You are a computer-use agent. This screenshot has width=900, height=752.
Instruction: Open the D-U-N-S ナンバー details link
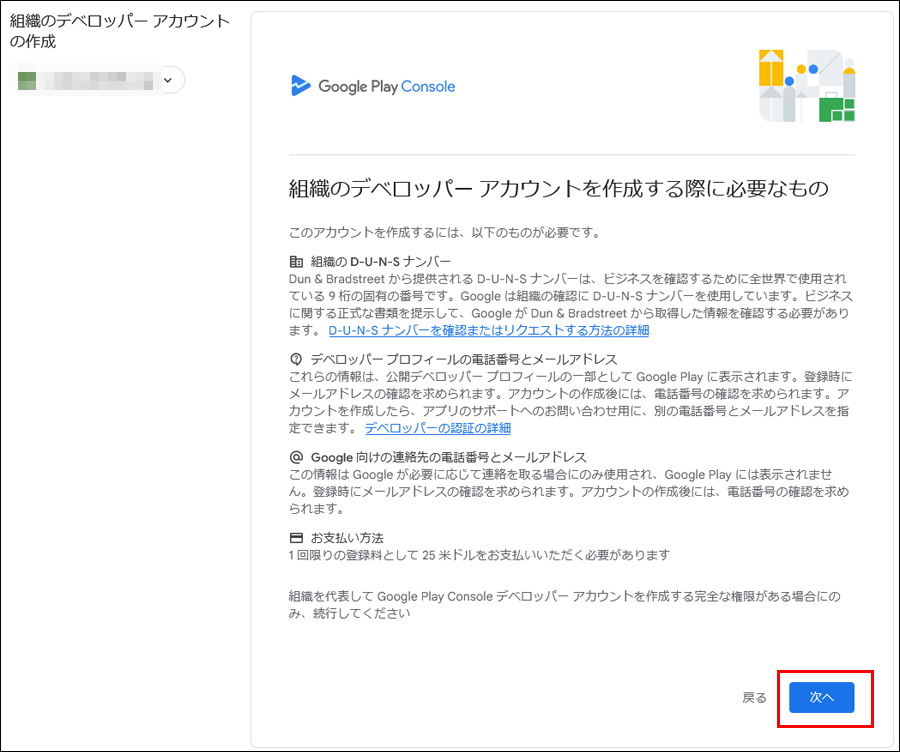click(488, 331)
